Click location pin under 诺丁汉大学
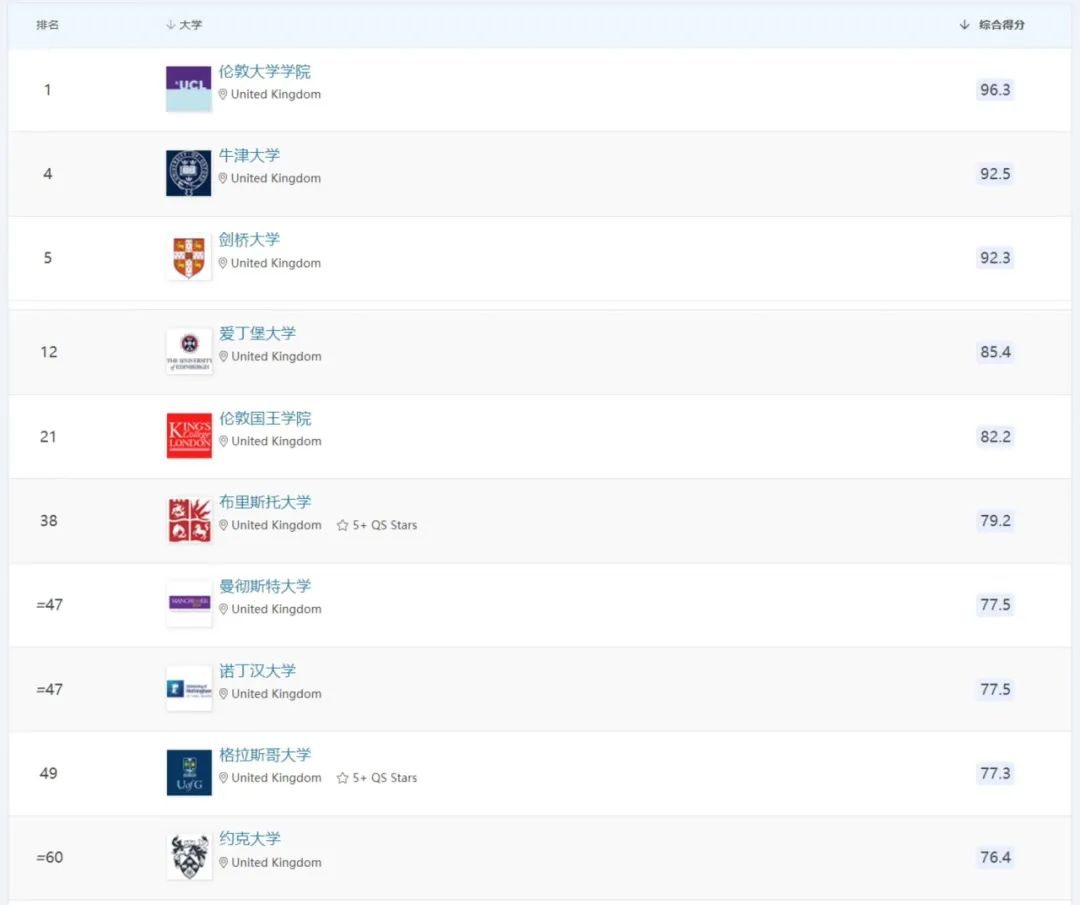 (224, 694)
